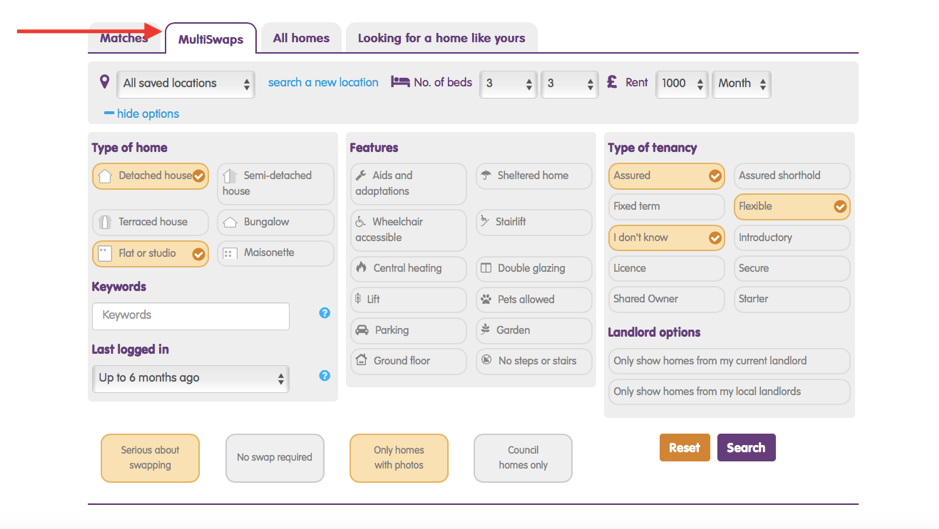Toggle Council homes only filter
The width and height of the screenshot is (939, 529).
pos(523,458)
